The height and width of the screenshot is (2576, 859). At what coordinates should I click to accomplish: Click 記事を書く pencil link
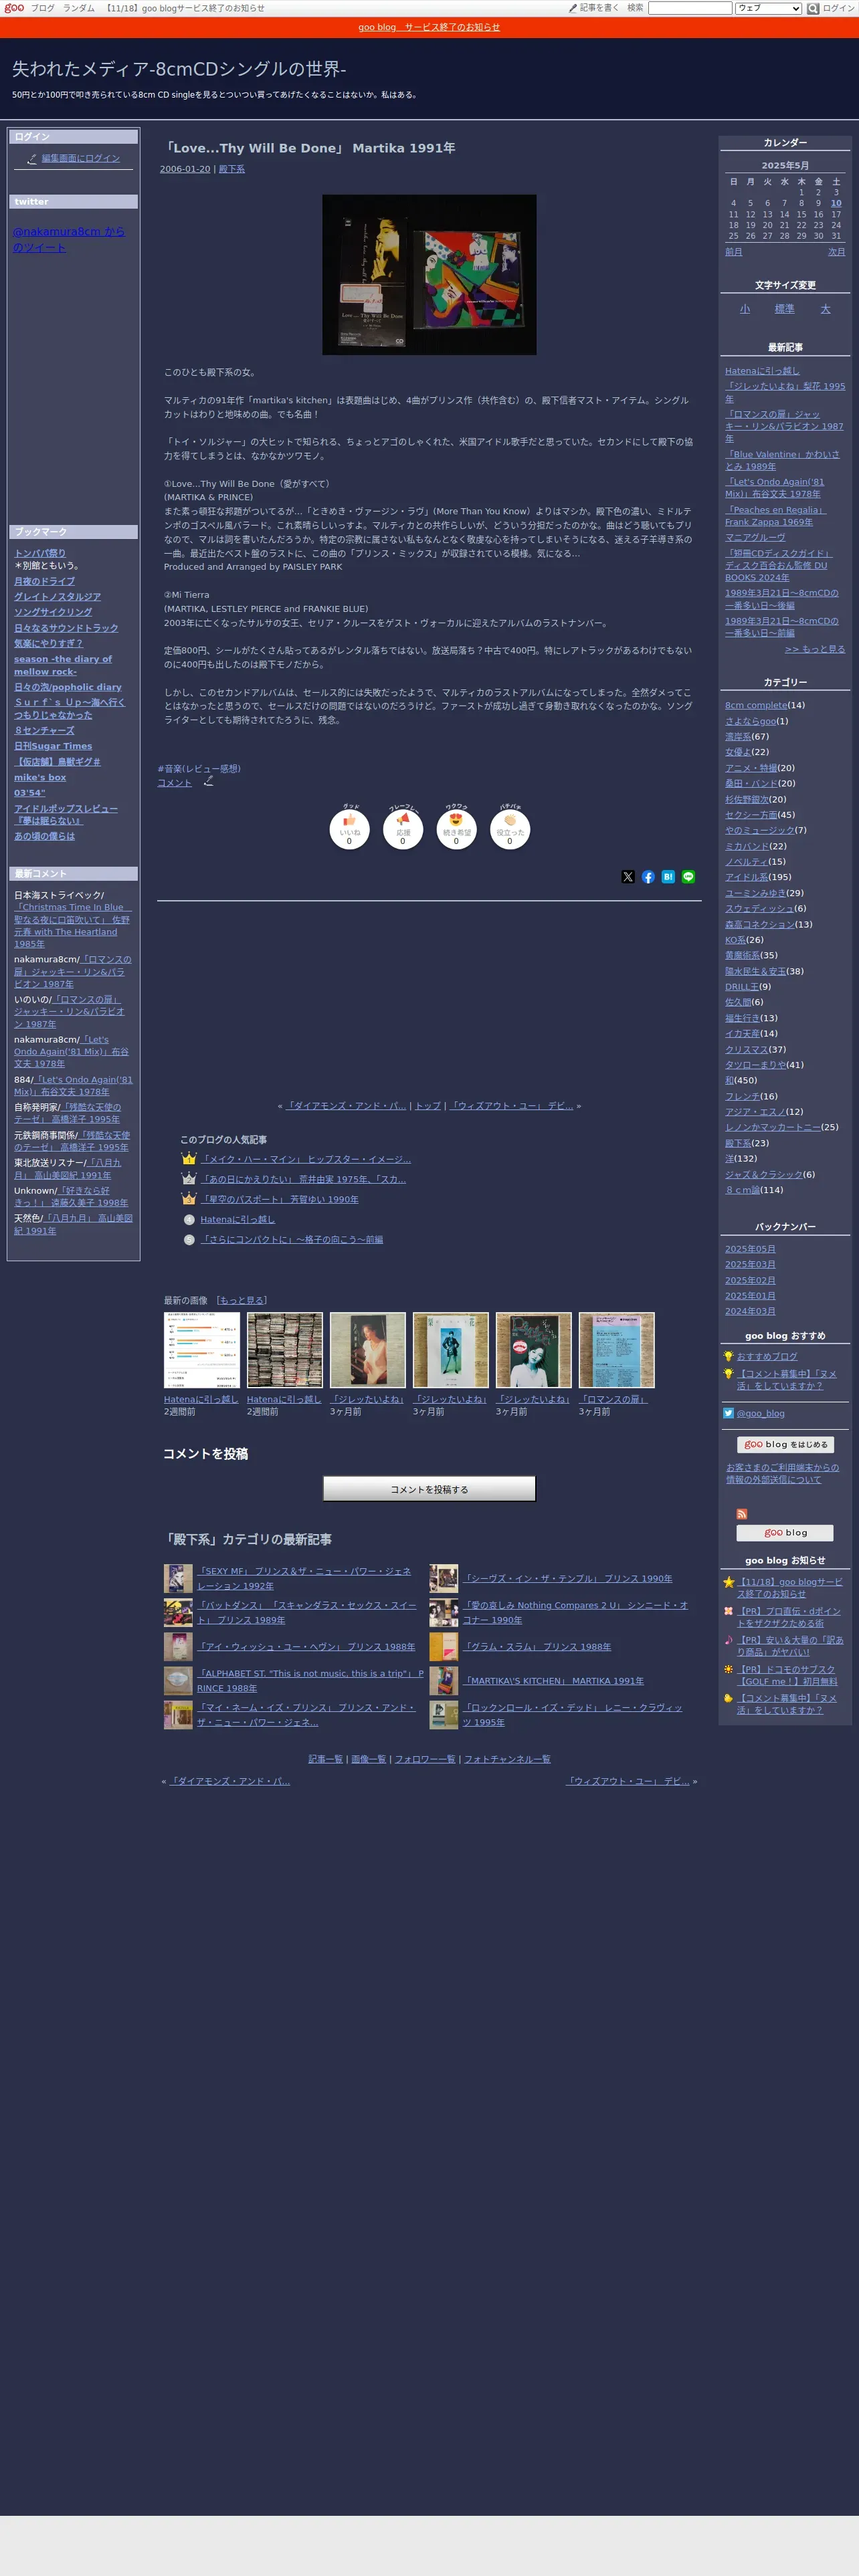594,8
